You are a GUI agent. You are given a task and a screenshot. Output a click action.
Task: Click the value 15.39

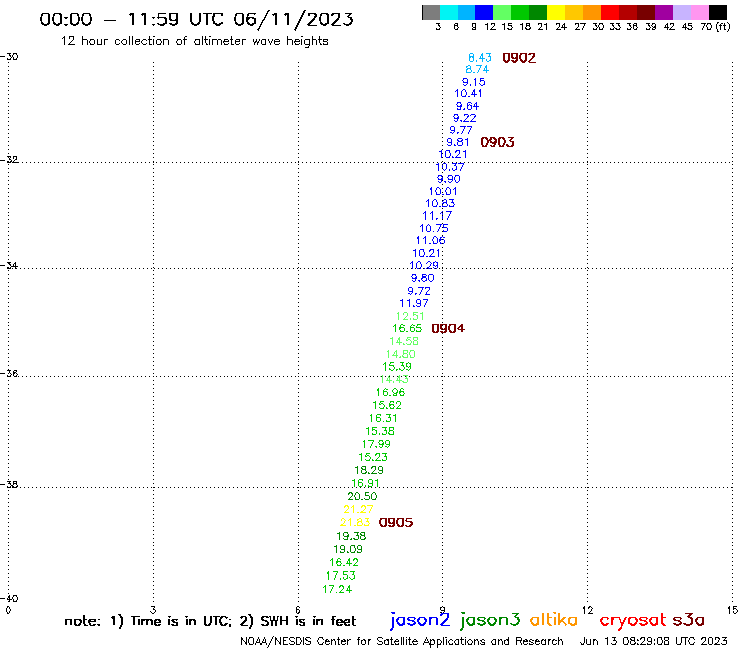397,366
